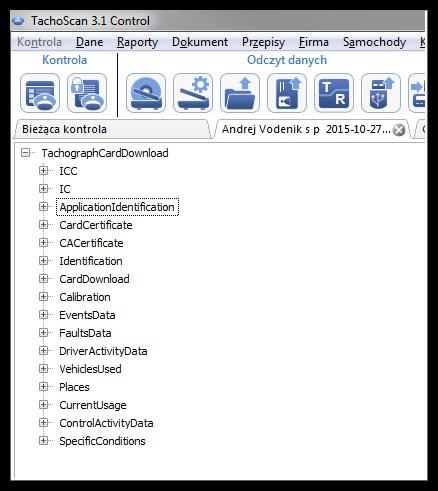Select the SpecificConditions label
438x491 pixels.
coord(102,441)
